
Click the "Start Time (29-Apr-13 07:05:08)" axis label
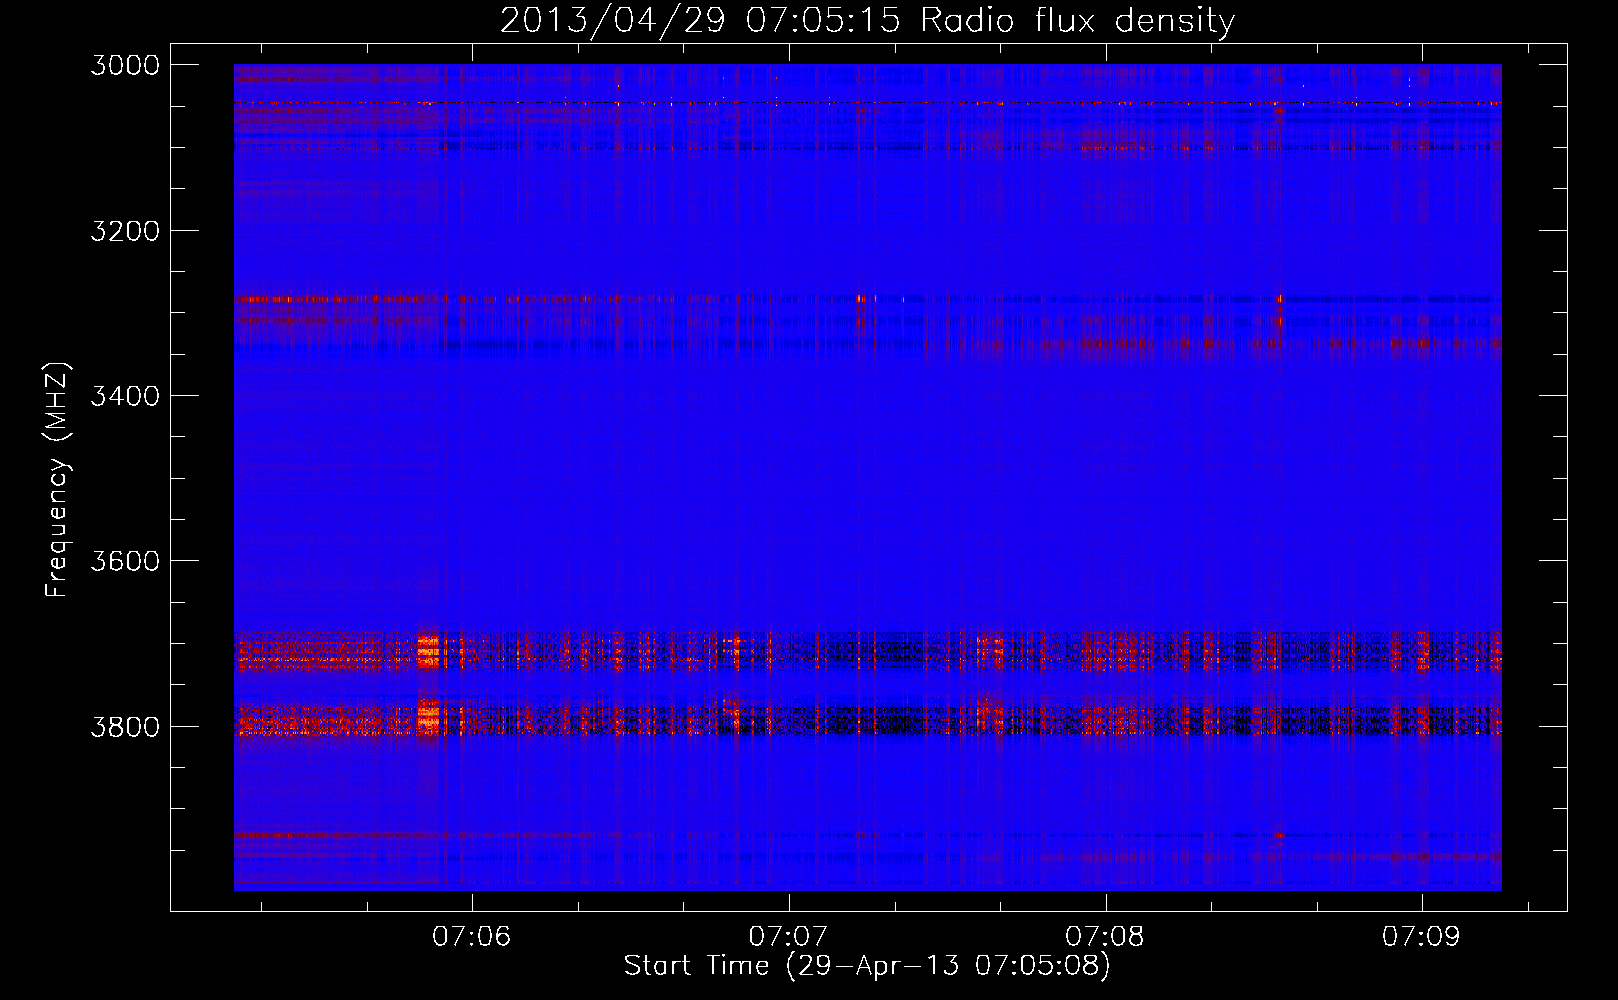tap(867, 966)
